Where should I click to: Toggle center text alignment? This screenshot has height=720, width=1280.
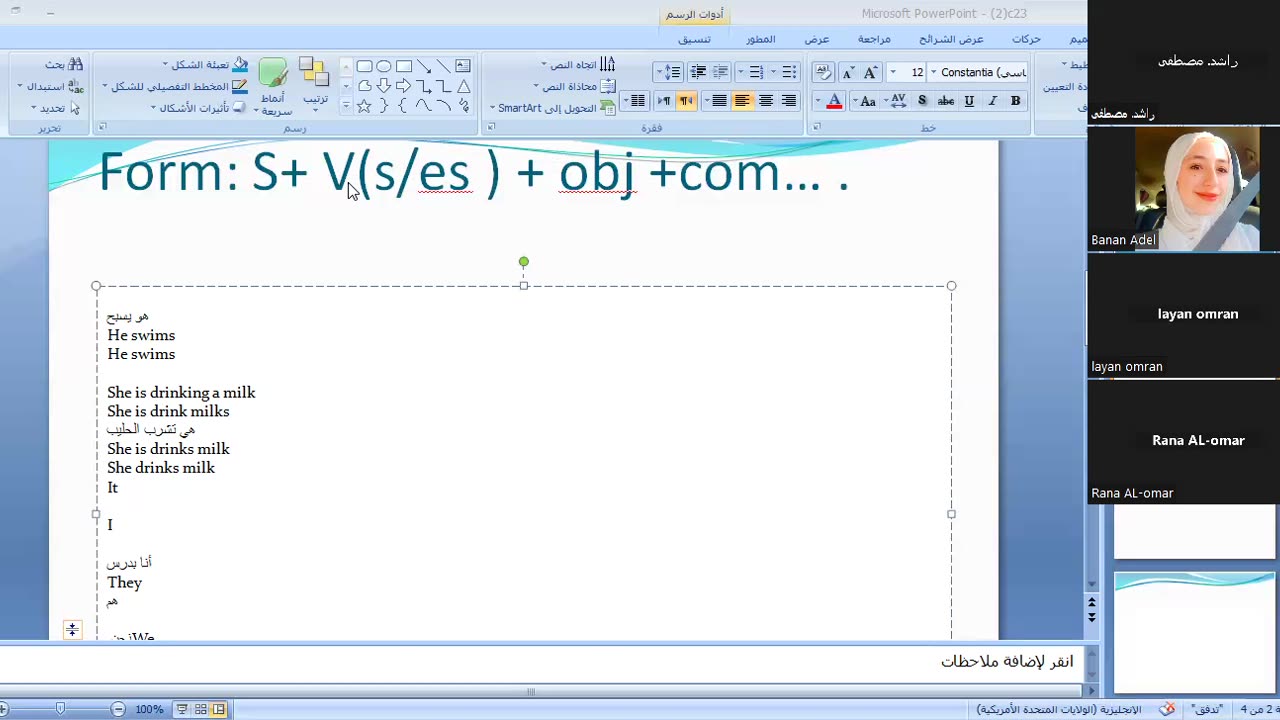click(x=766, y=101)
